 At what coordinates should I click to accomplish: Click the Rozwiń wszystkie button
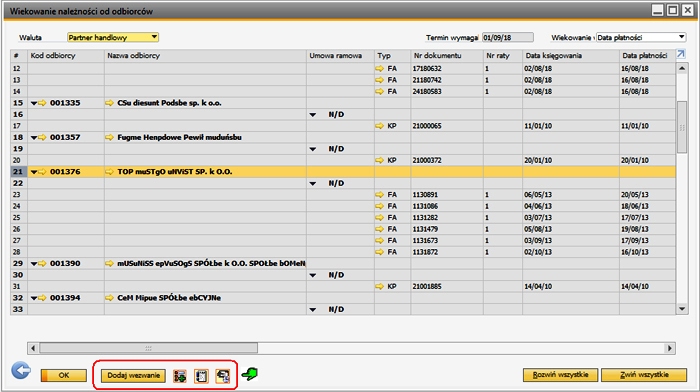coord(561,375)
